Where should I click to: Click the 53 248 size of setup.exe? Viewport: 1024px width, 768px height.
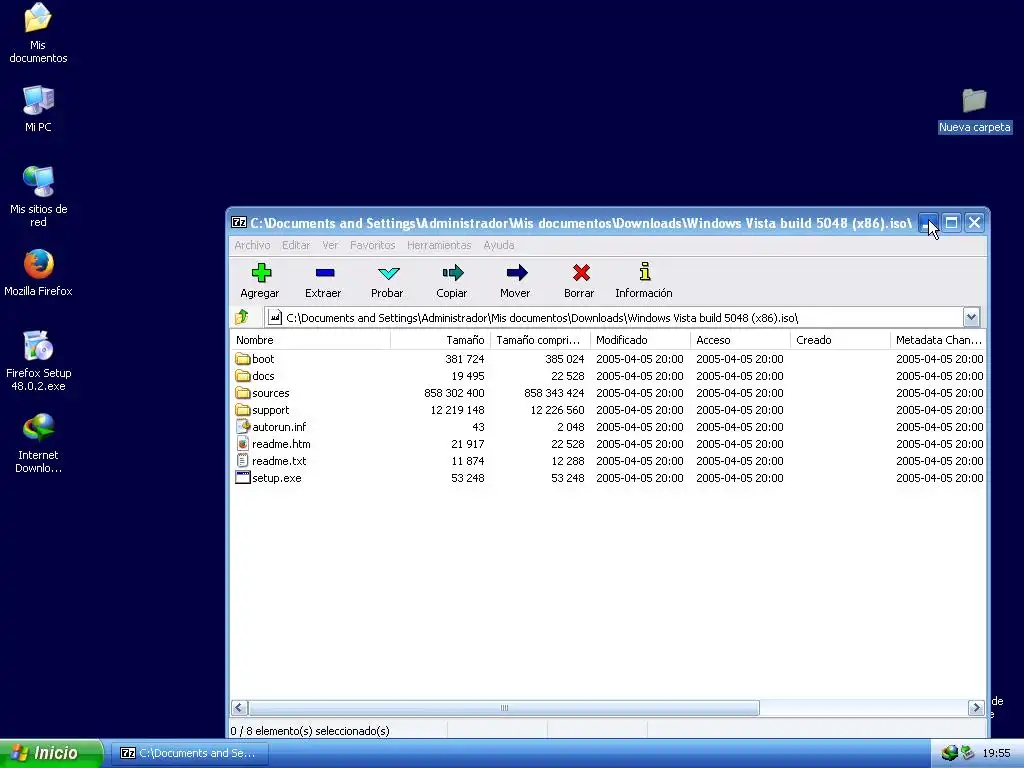tap(468, 477)
